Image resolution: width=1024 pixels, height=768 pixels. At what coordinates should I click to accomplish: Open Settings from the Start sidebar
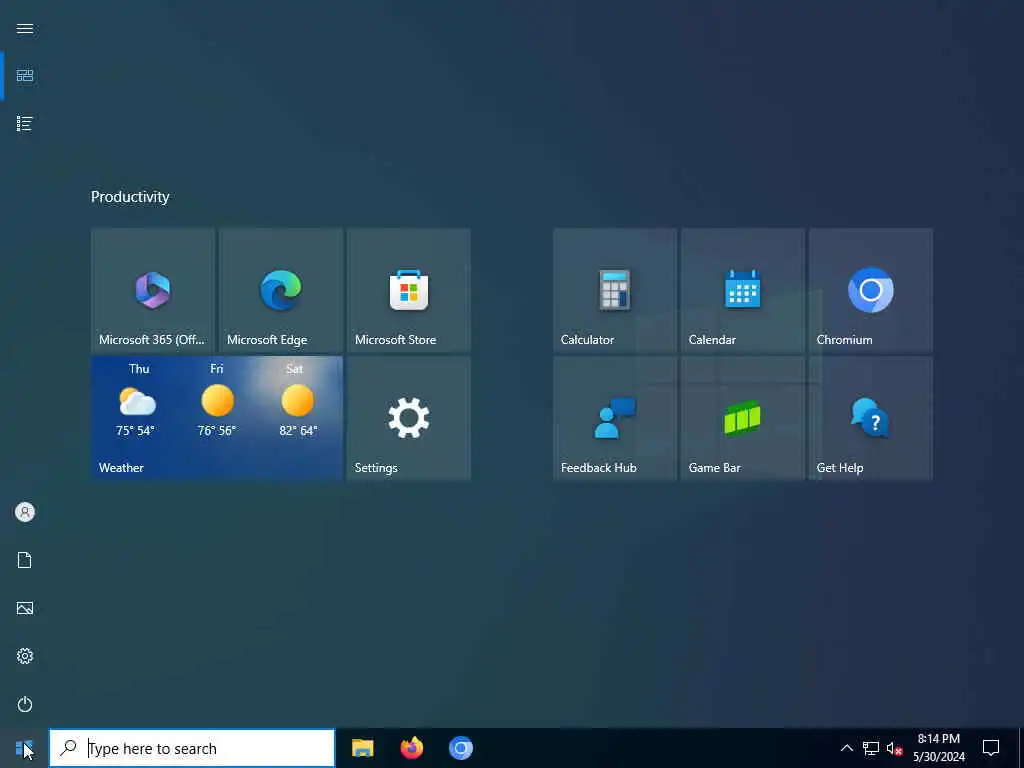pos(25,656)
